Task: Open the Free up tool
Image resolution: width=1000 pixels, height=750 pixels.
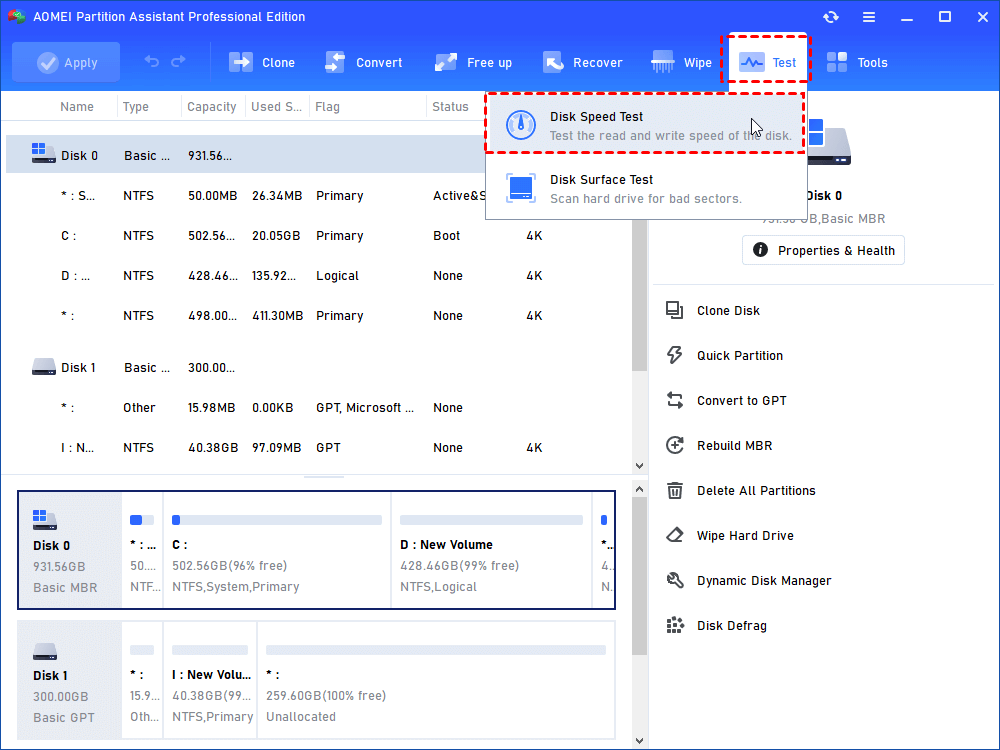Action: (473, 62)
